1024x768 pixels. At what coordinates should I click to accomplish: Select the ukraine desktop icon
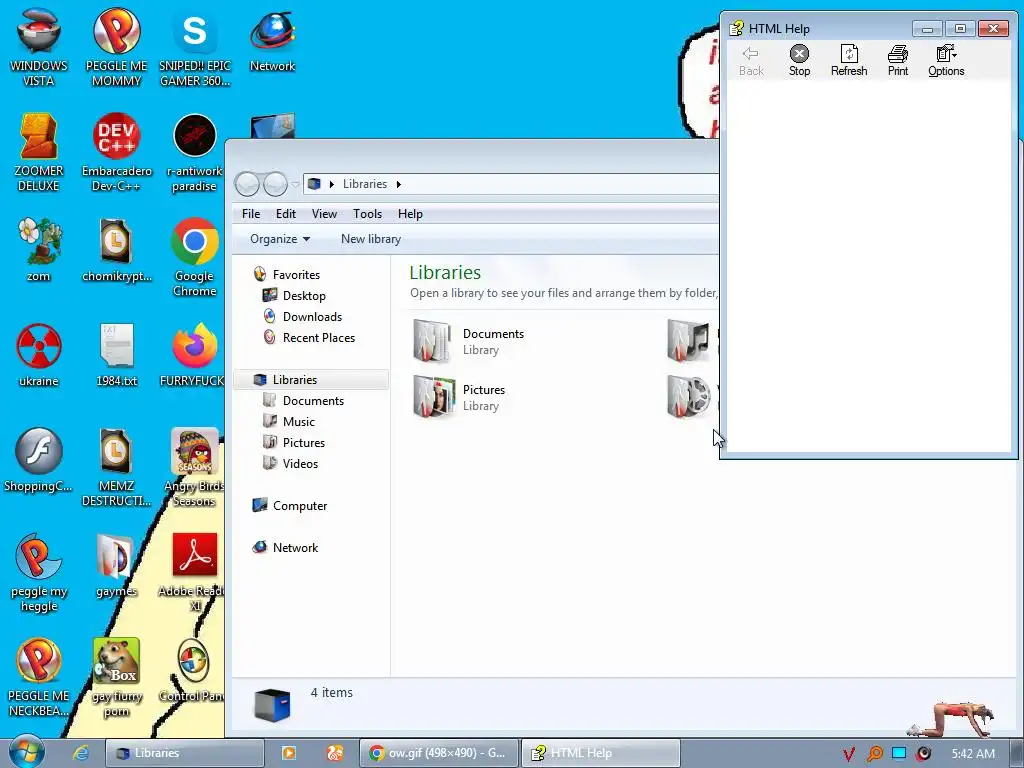tap(39, 355)
